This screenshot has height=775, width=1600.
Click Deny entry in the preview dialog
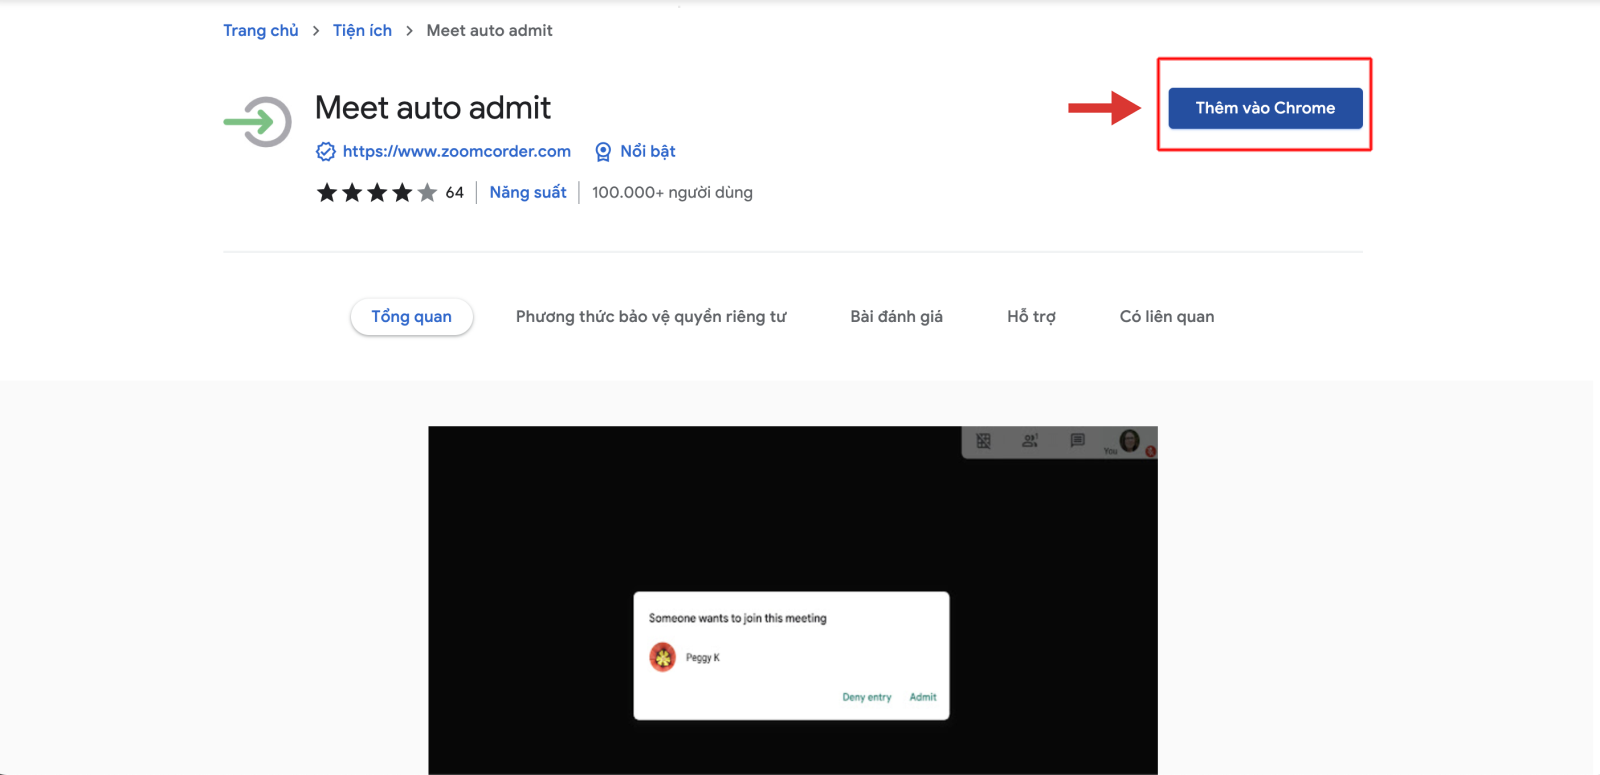[x=866, y=697]
